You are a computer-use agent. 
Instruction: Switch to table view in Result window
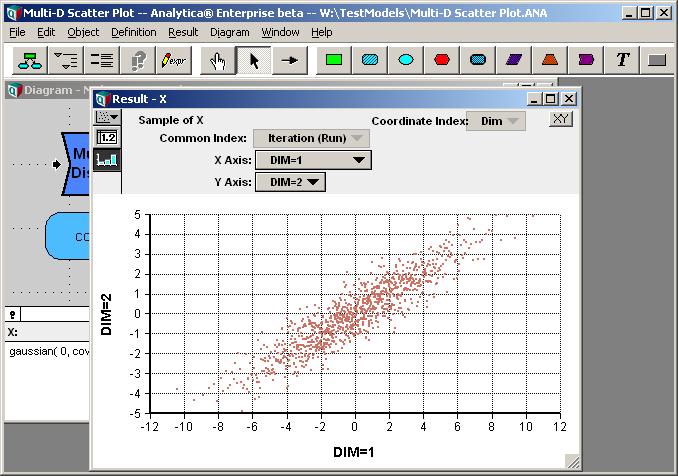pos(107,138)
